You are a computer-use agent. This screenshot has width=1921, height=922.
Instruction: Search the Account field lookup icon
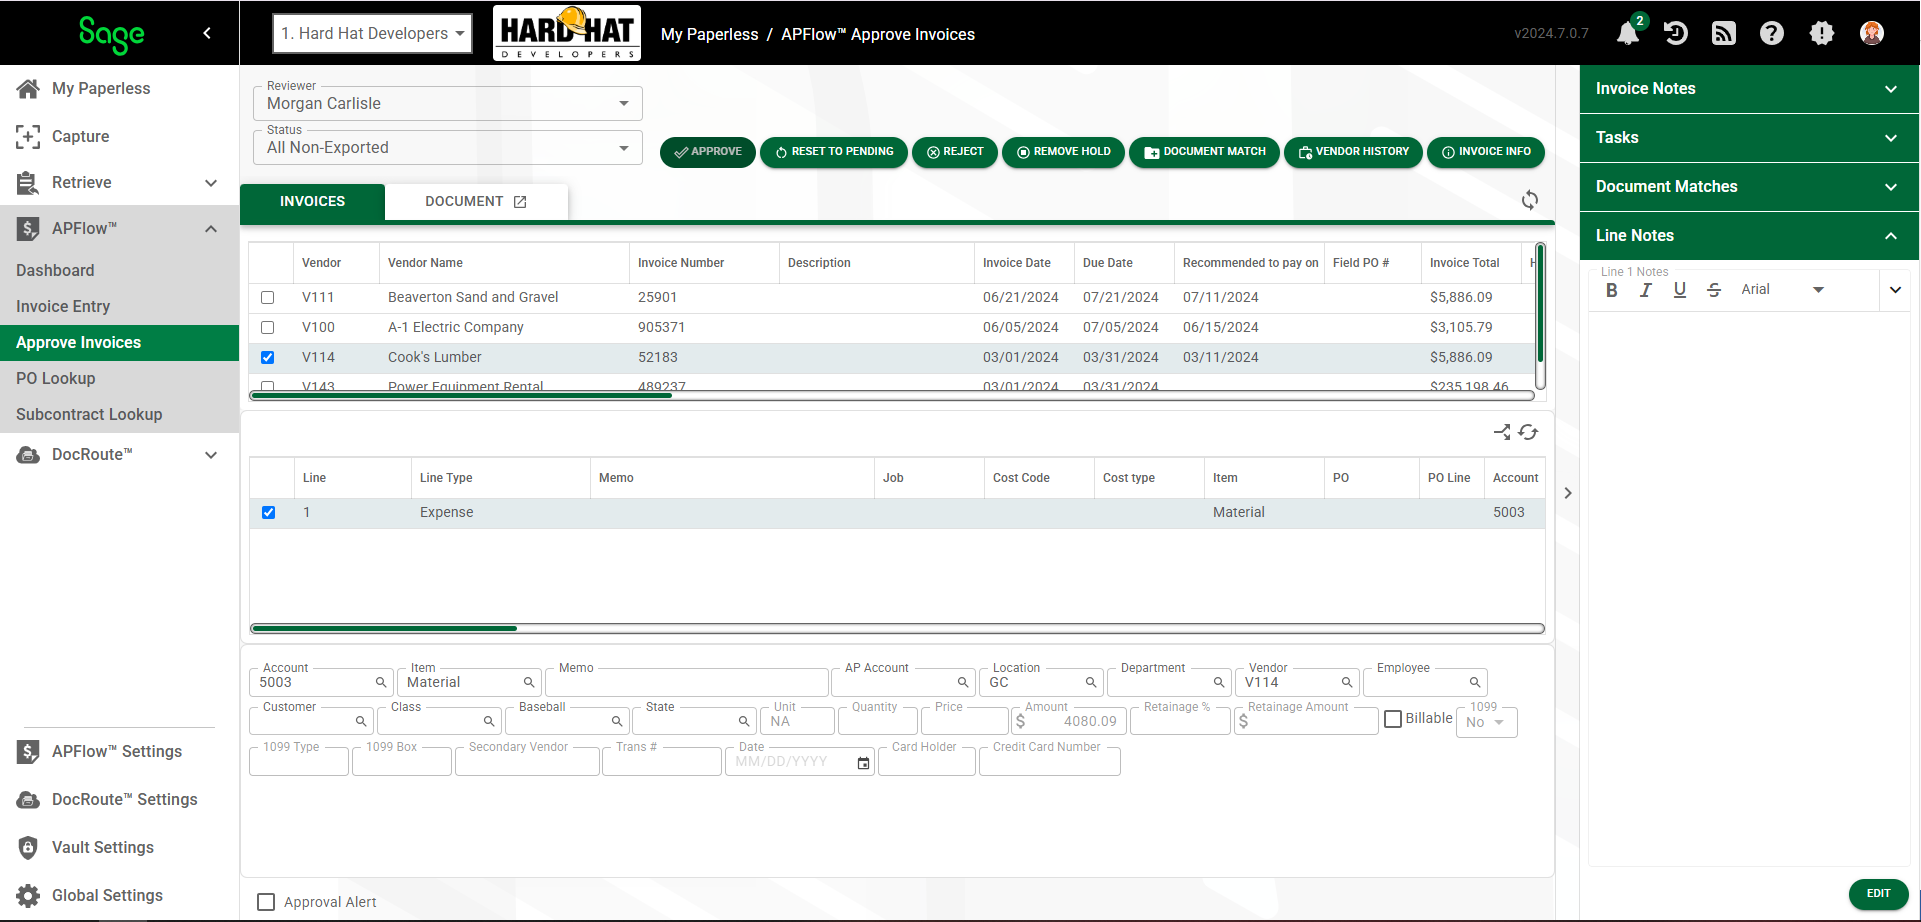pyautogui.click(x=381, y=682)
